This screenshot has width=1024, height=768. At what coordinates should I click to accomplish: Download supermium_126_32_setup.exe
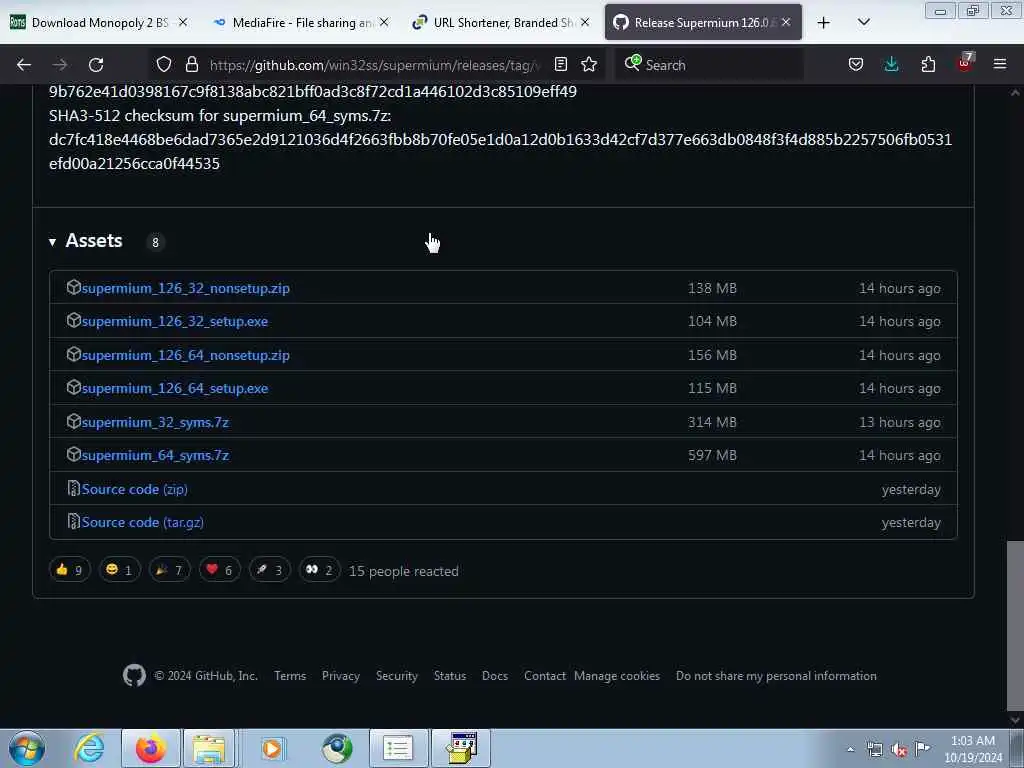point(174,322)
